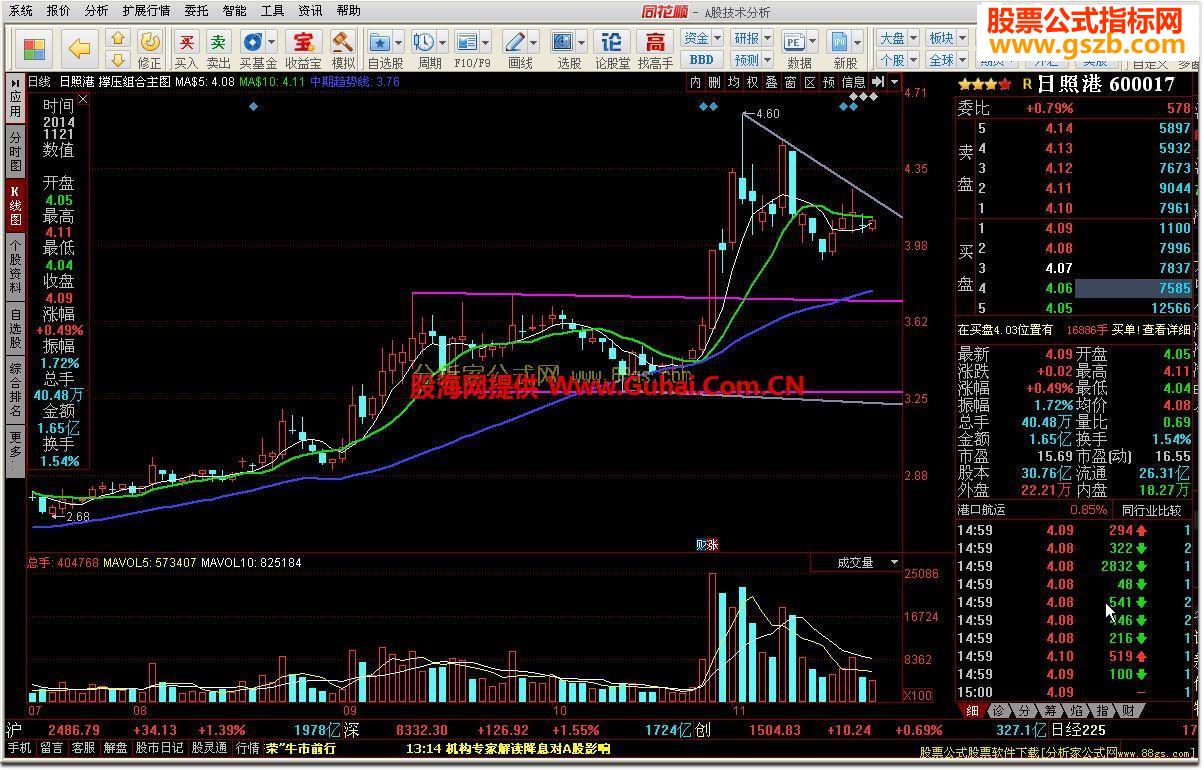Click the 同行业比较 button
The image size is (1204, 770).
1151,509
